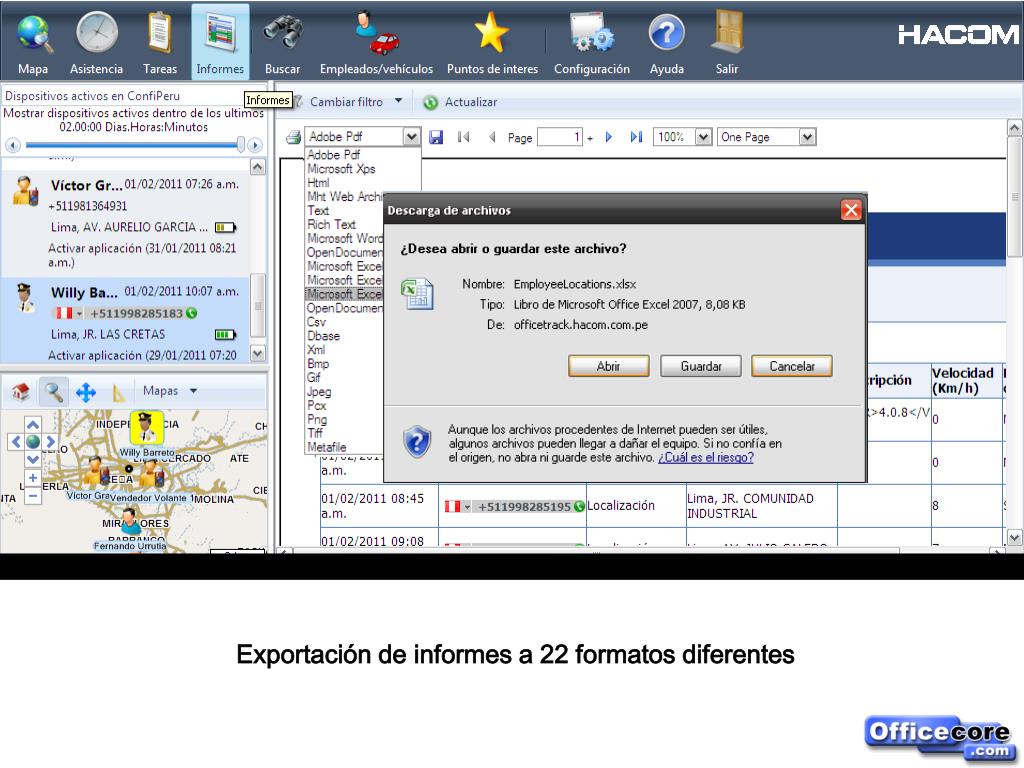Go to next report page
The image size is (1024, 768).
coord(609,137)
